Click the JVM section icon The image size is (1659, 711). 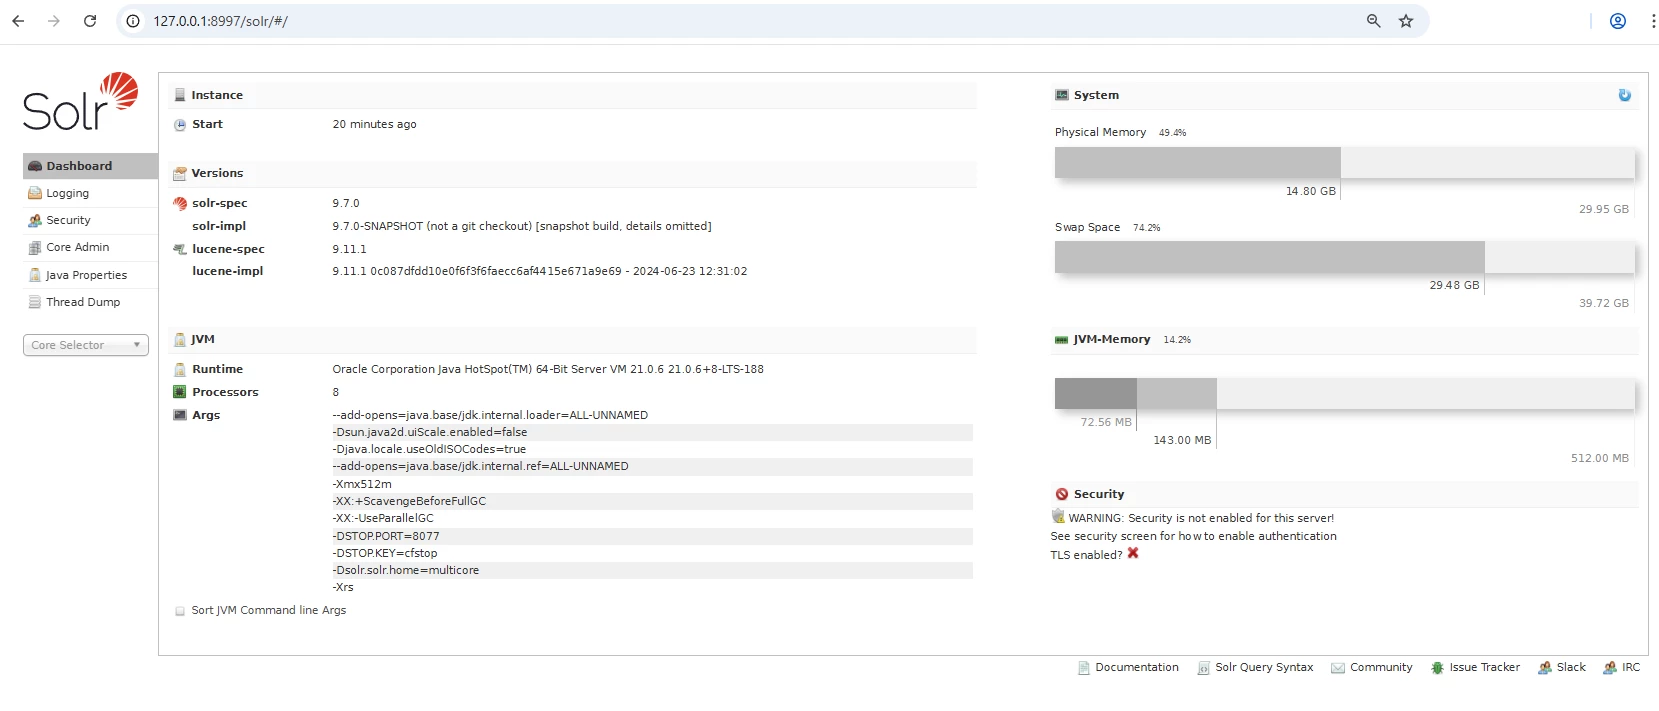pyautogui.click(x=180, y=339)
